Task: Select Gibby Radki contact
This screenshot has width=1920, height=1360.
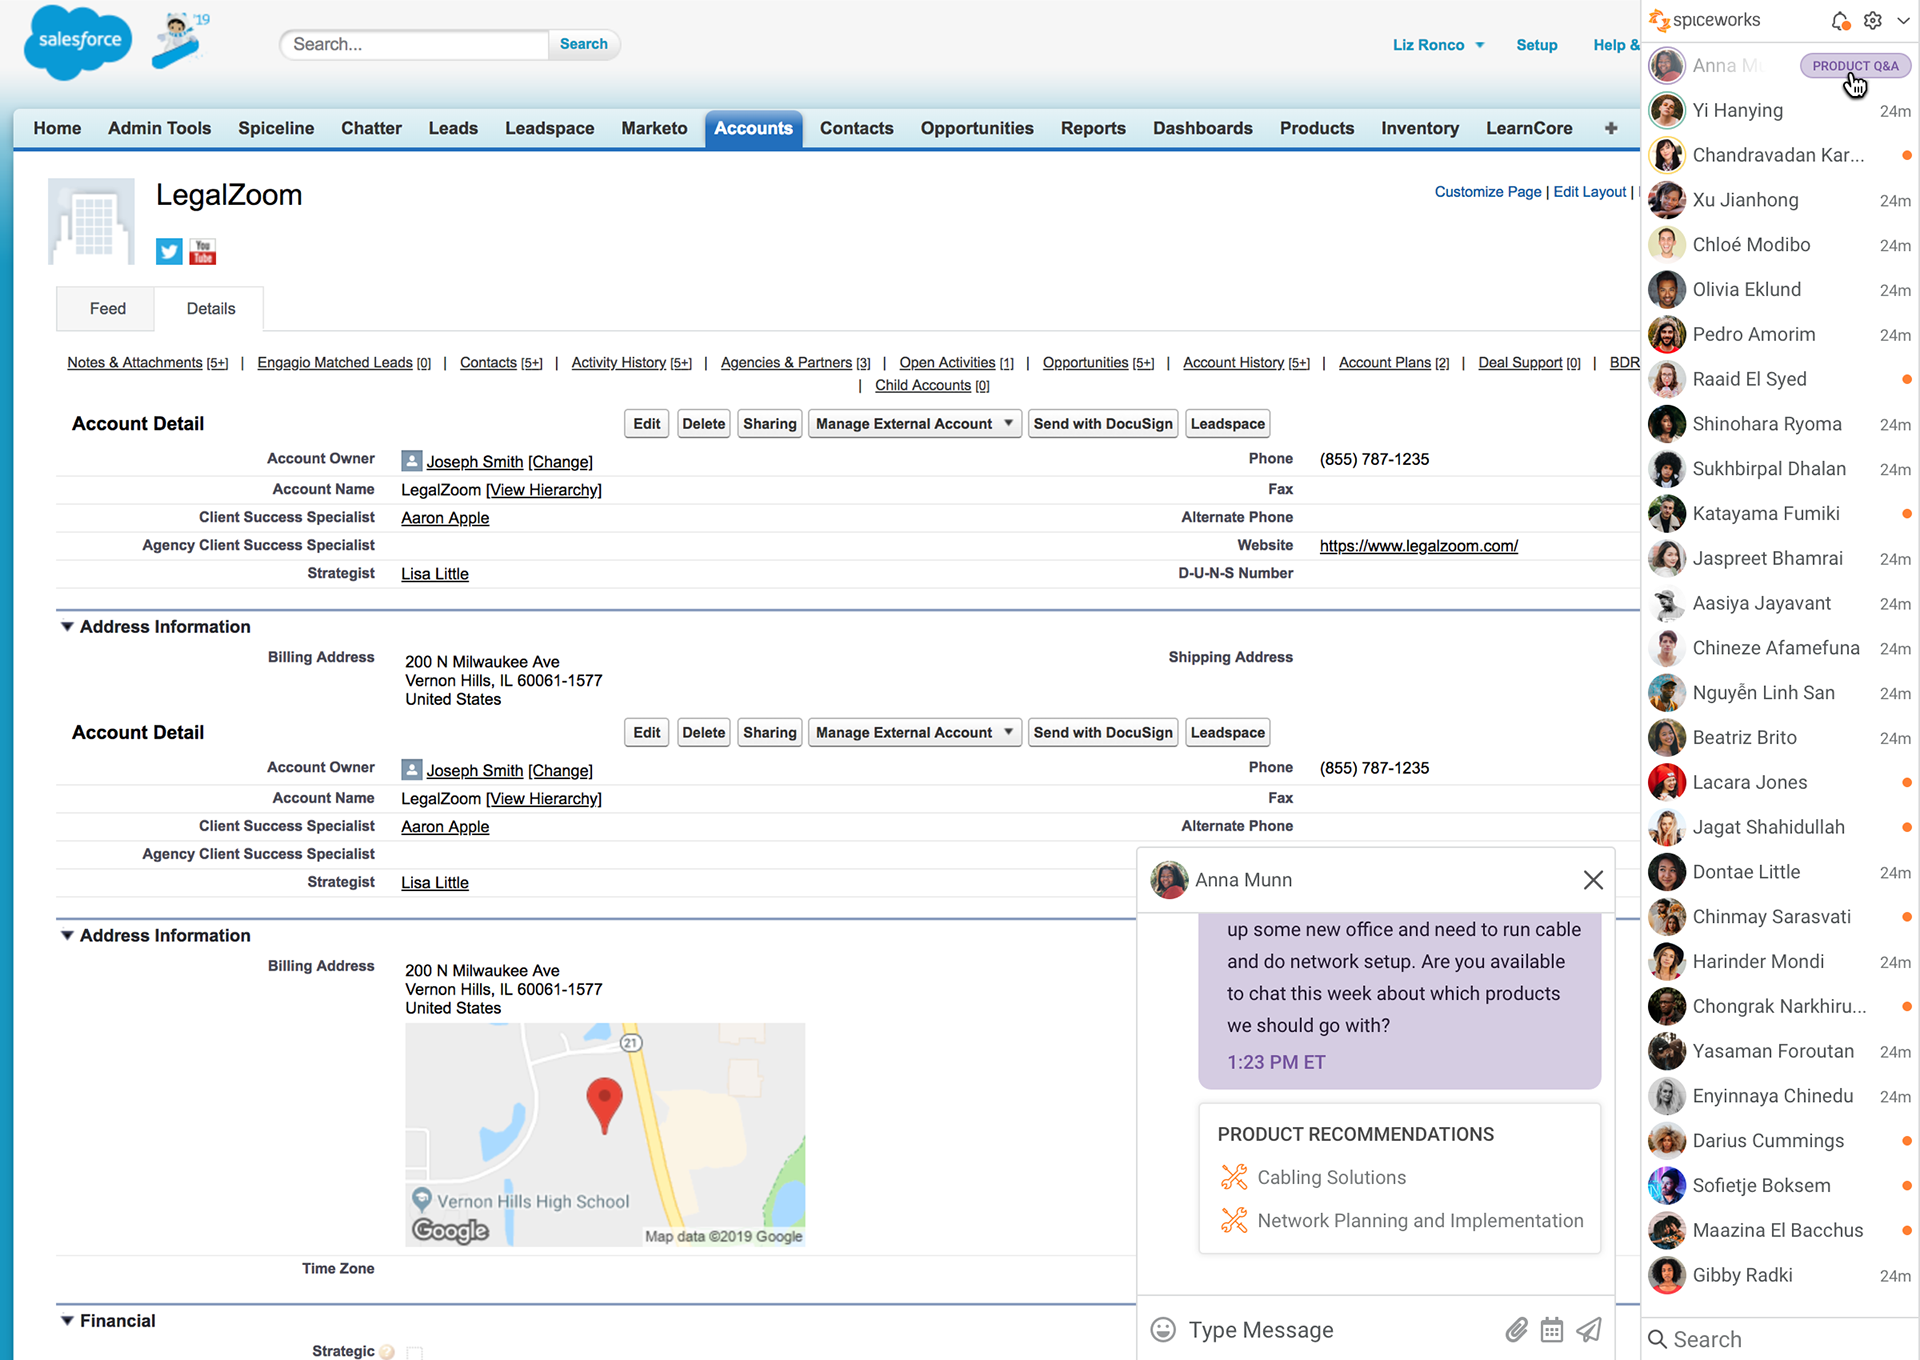Action: click(x=1780, y=1275)
